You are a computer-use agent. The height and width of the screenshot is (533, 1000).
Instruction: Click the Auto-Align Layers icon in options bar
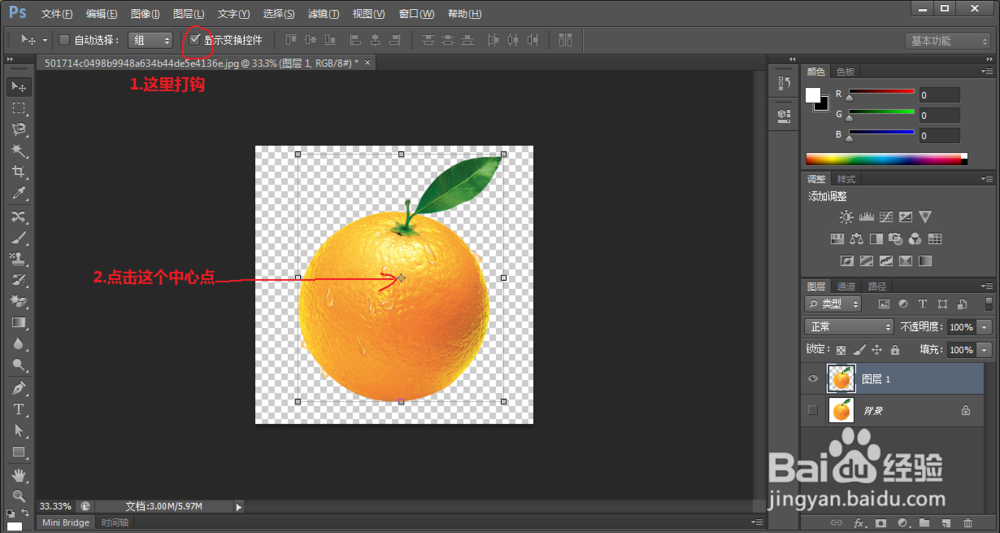coord(565,40)
